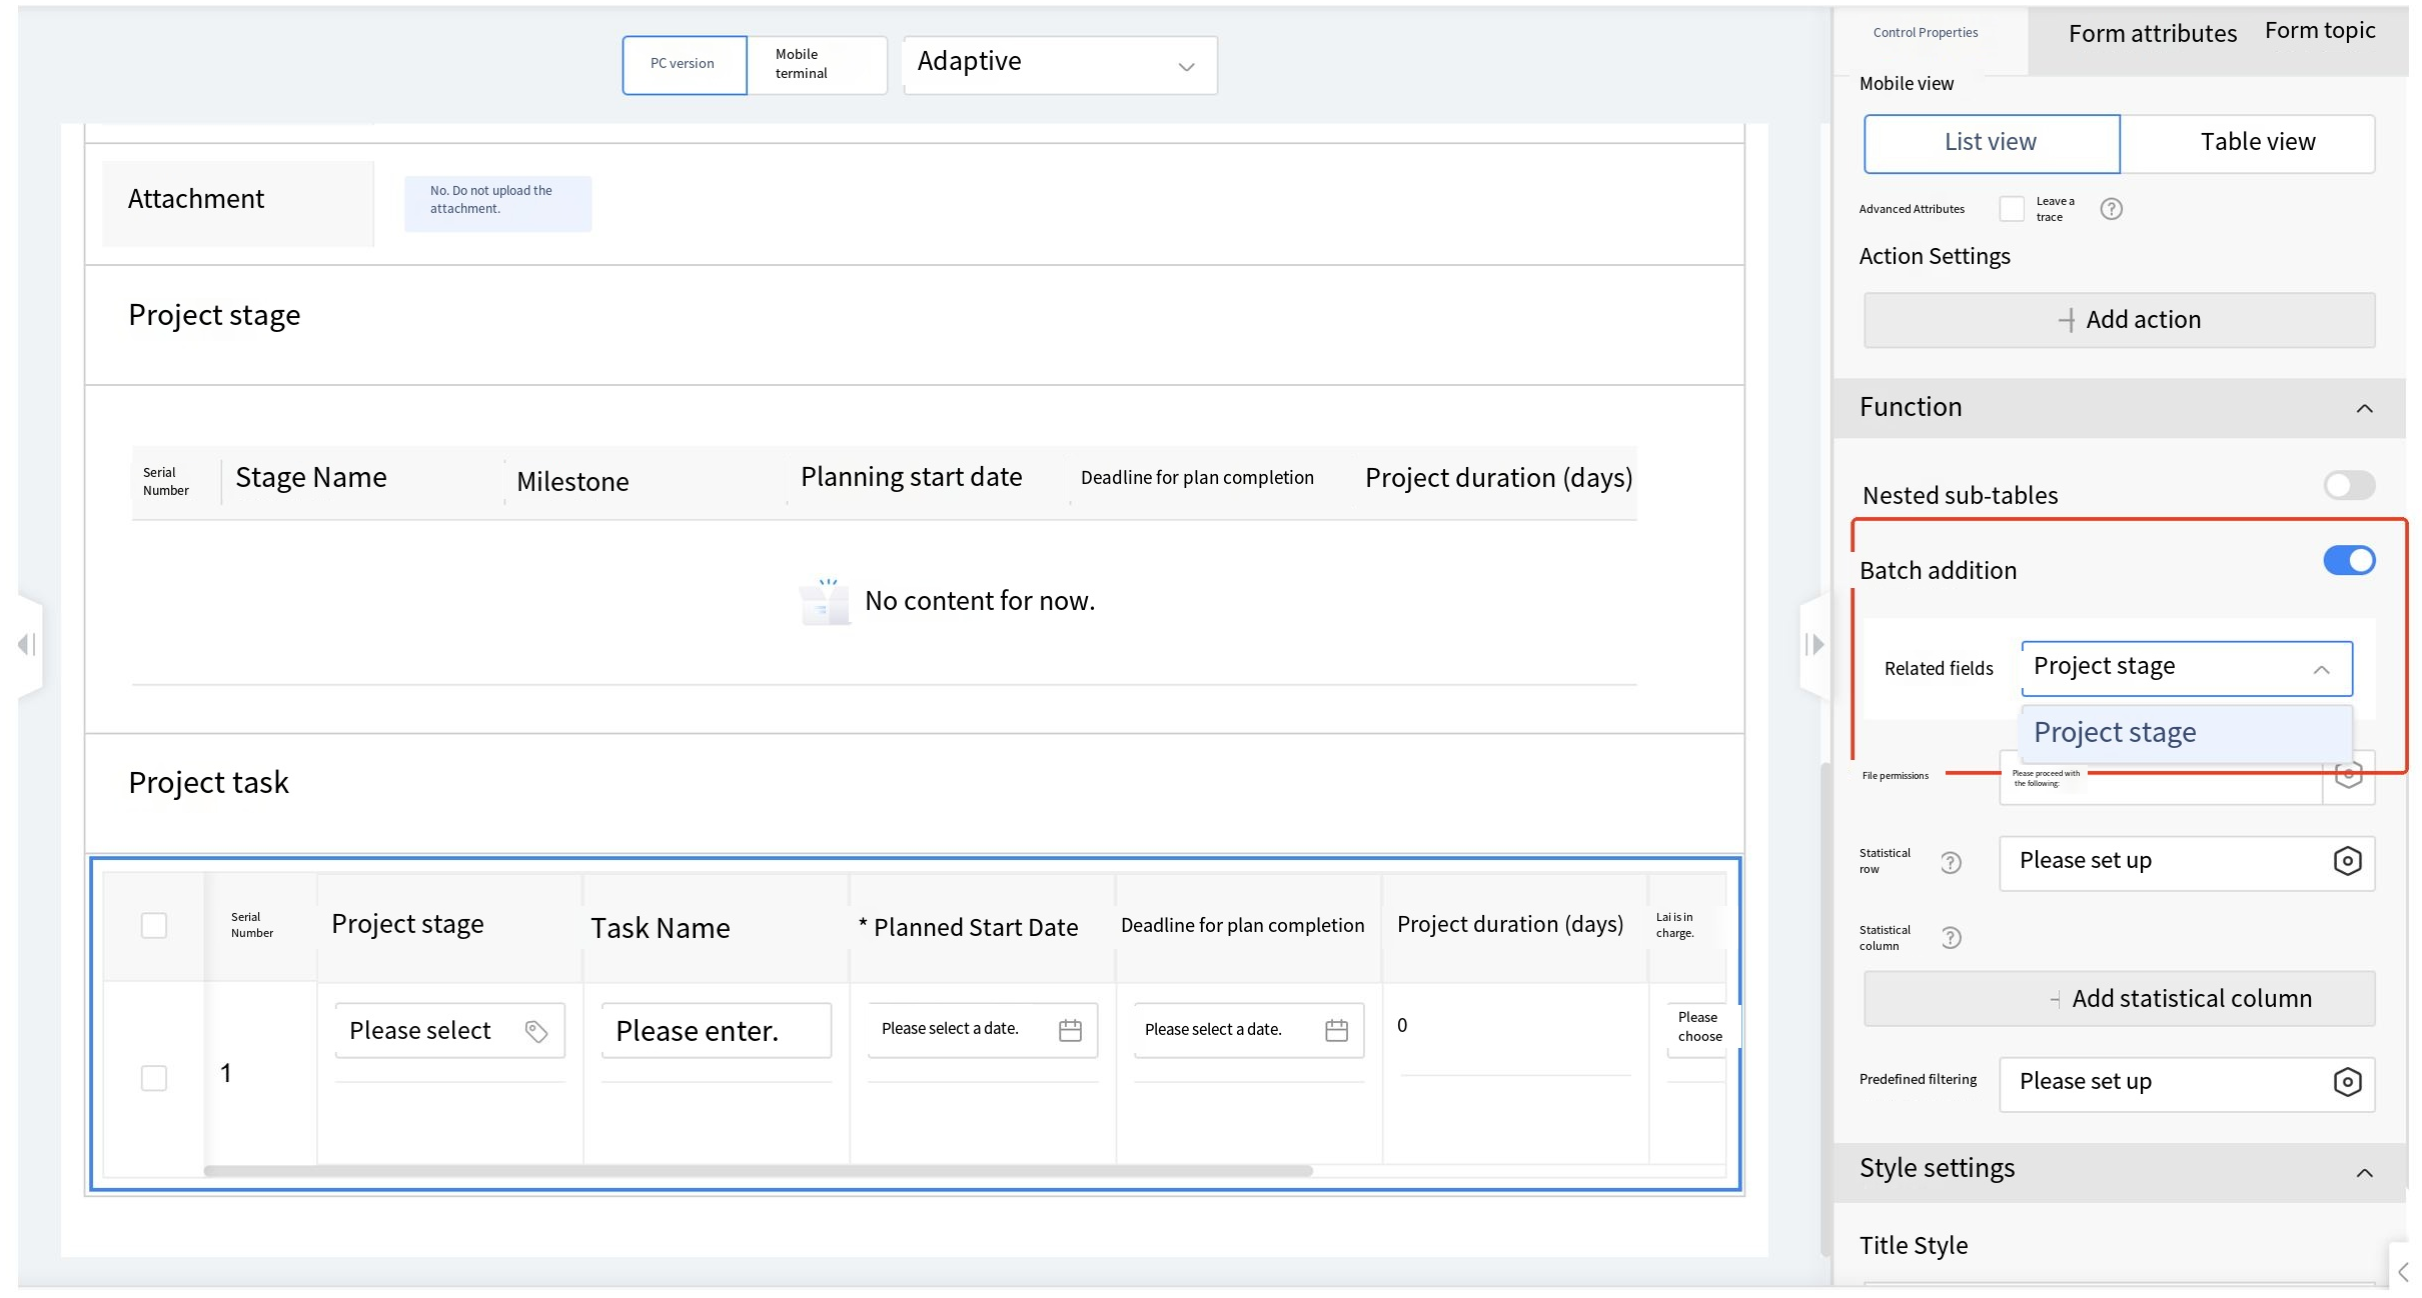Click the Predefined filtering settings gear icon

(x=2346, y=1082)
